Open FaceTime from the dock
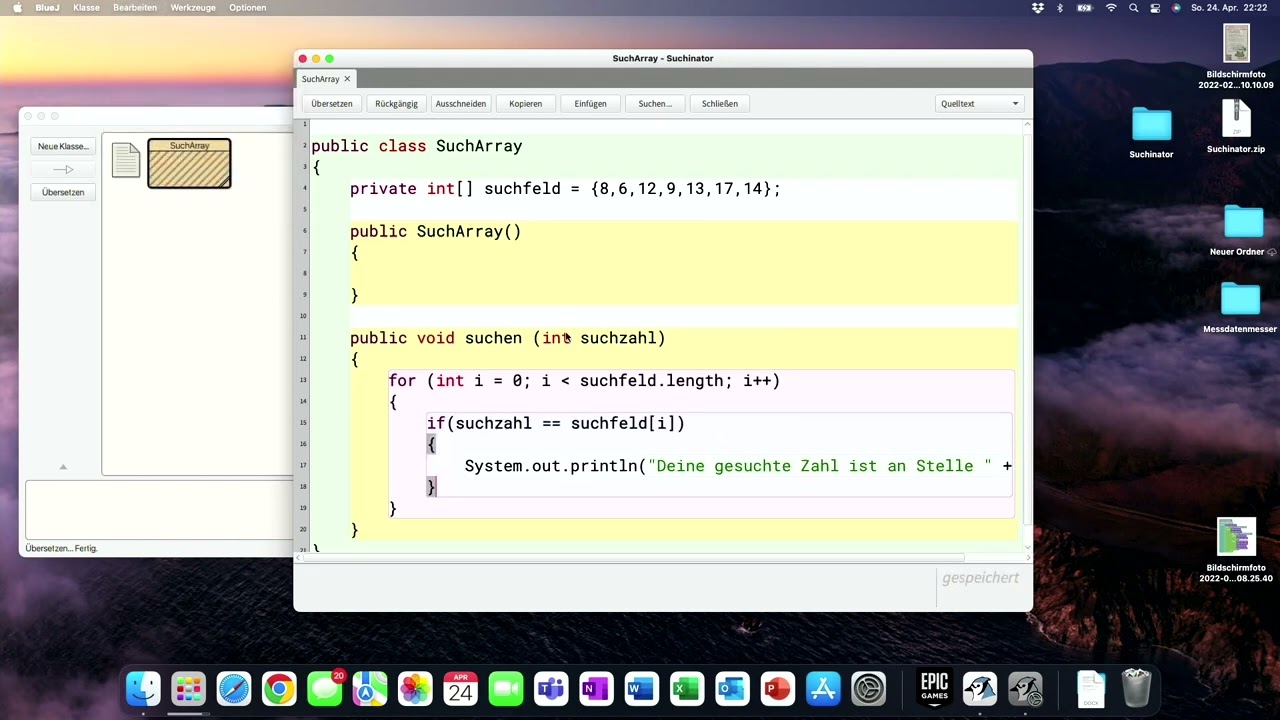The image size is (1280, 720). (x=506, y=689)
